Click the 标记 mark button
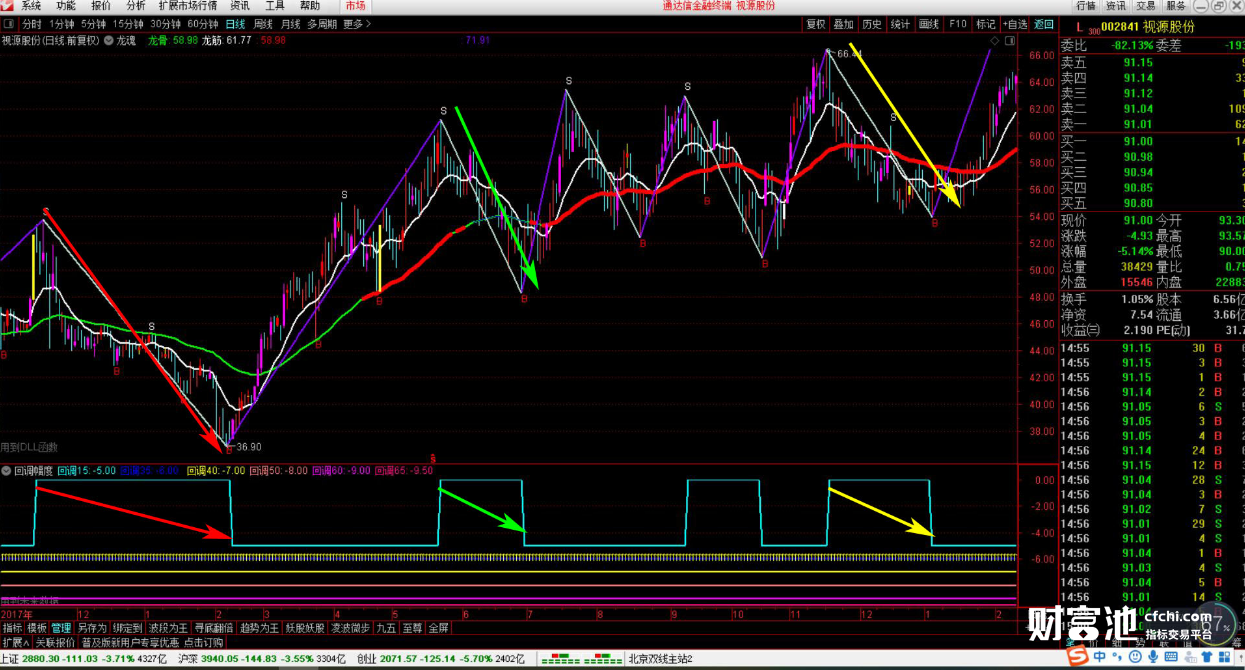This screenshot has height=670, width=1245. tap(986, 24)
